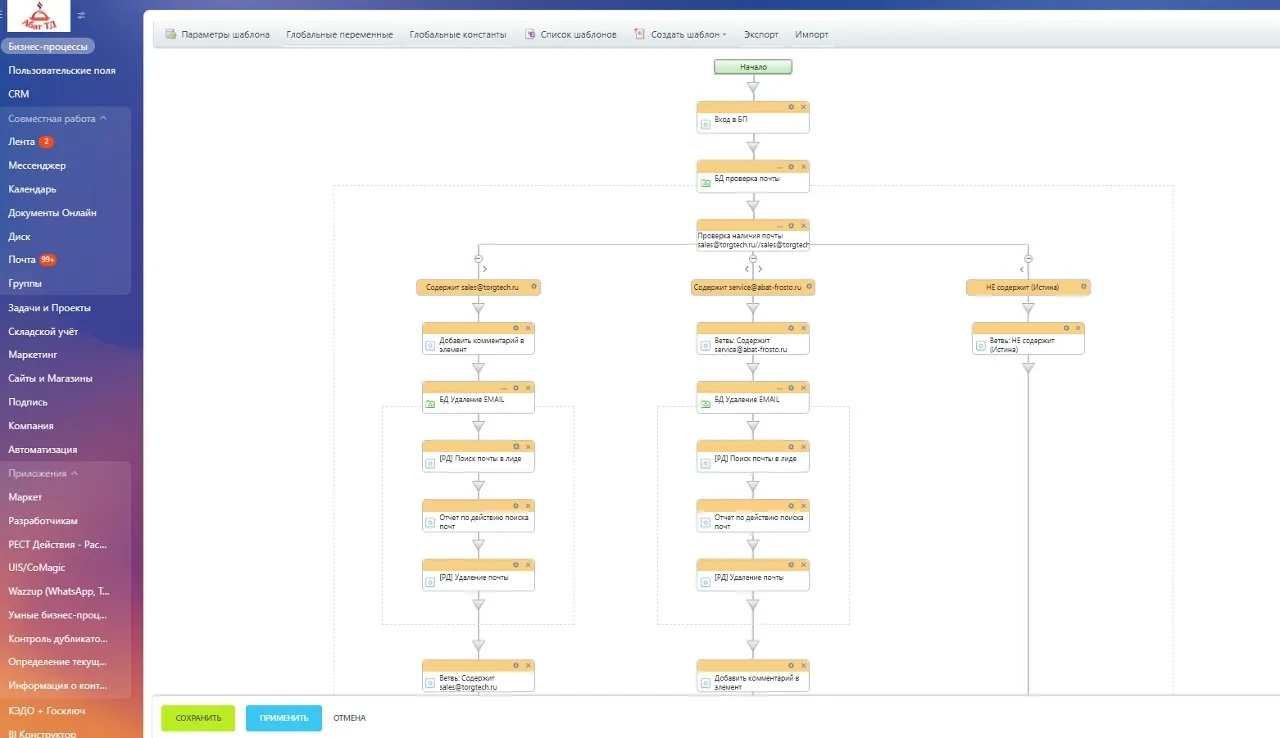Select Бизнес-процессы in the sidebar
This screenshot has height=738, width=1280.
(48, 47)
